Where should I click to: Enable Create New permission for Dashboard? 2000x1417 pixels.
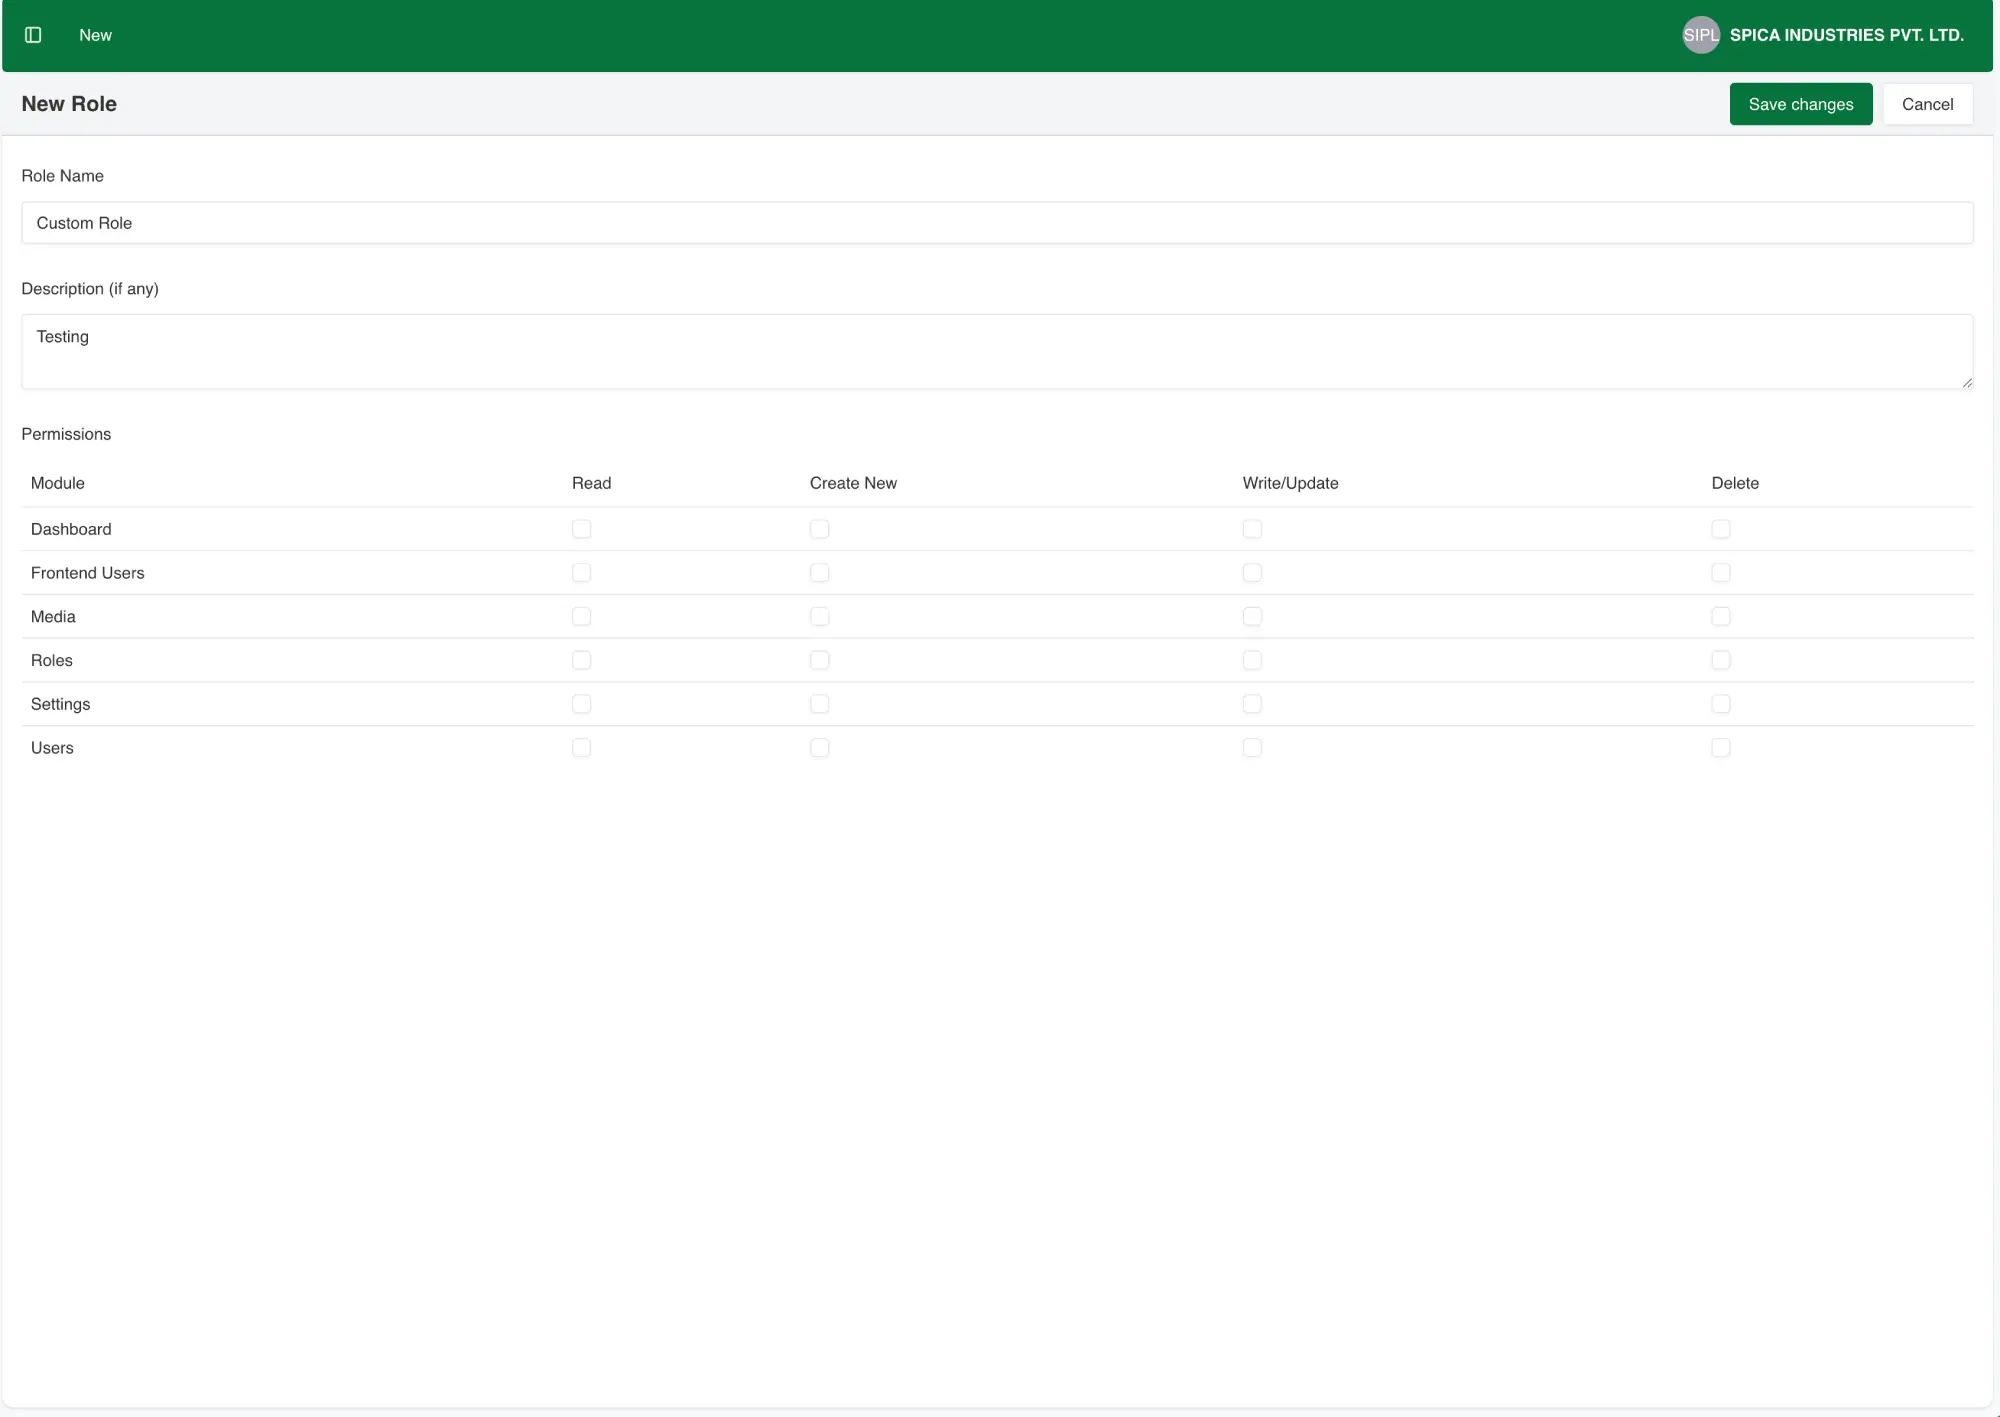click(x=819, y=529)
